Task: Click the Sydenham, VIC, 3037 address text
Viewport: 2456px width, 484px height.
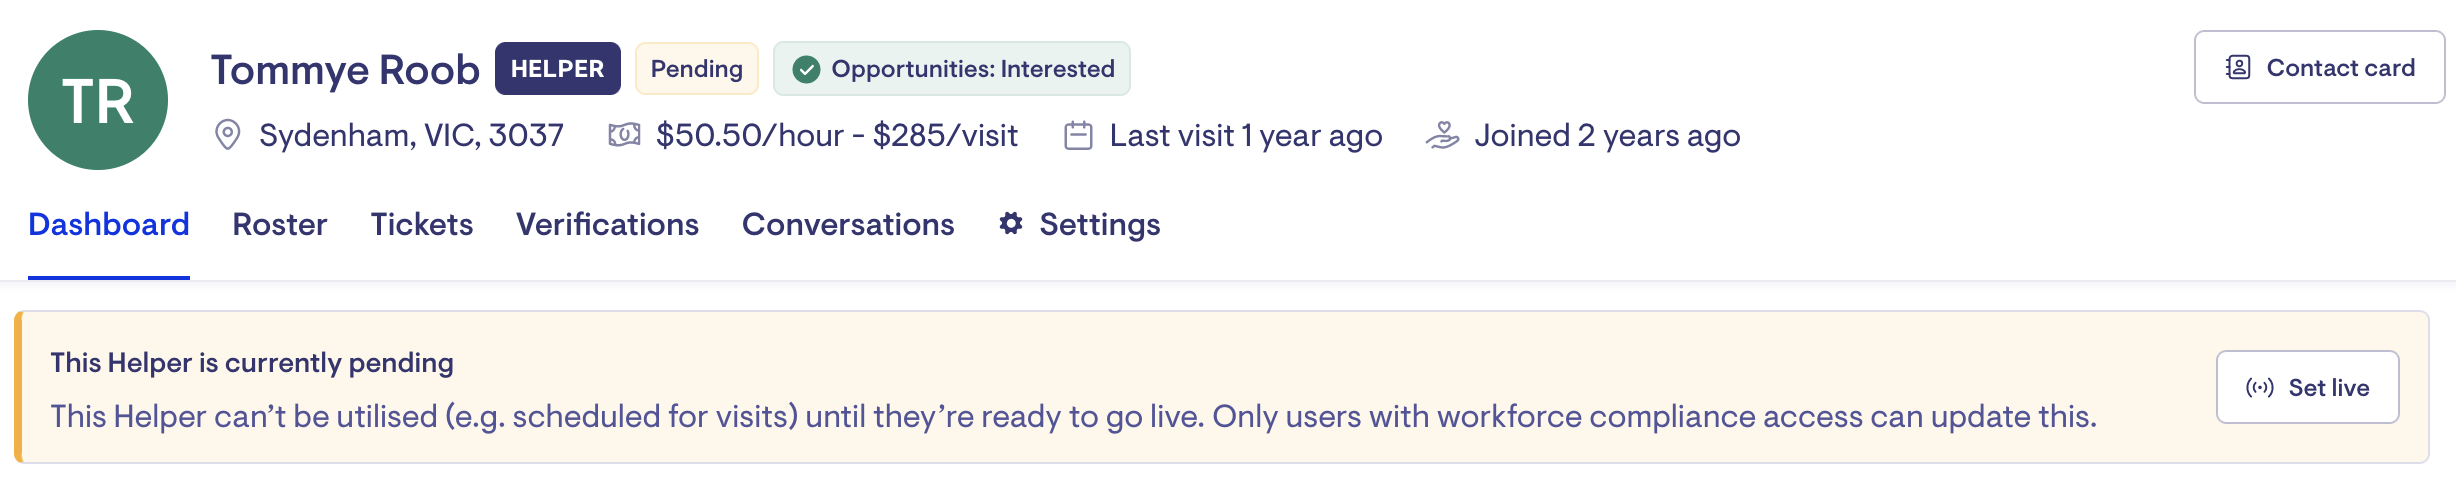Action: [x=411, y=135]
